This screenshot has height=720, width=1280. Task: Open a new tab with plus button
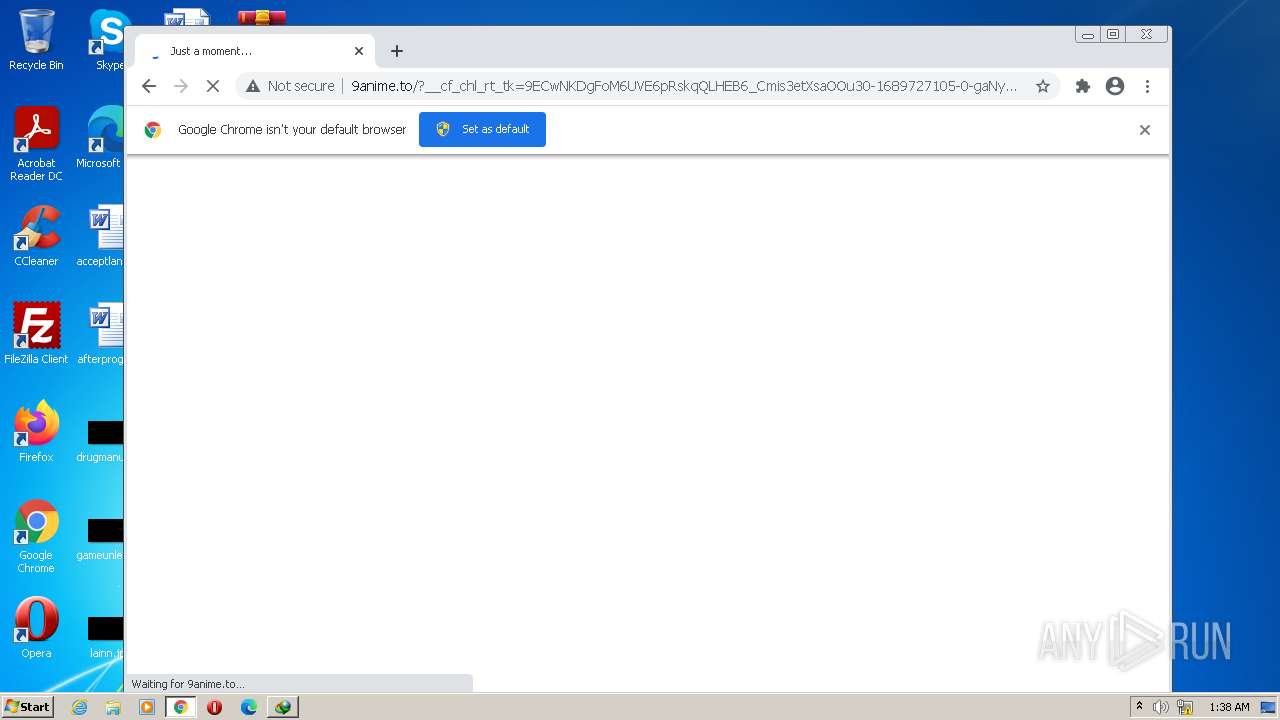coord(397,51)
